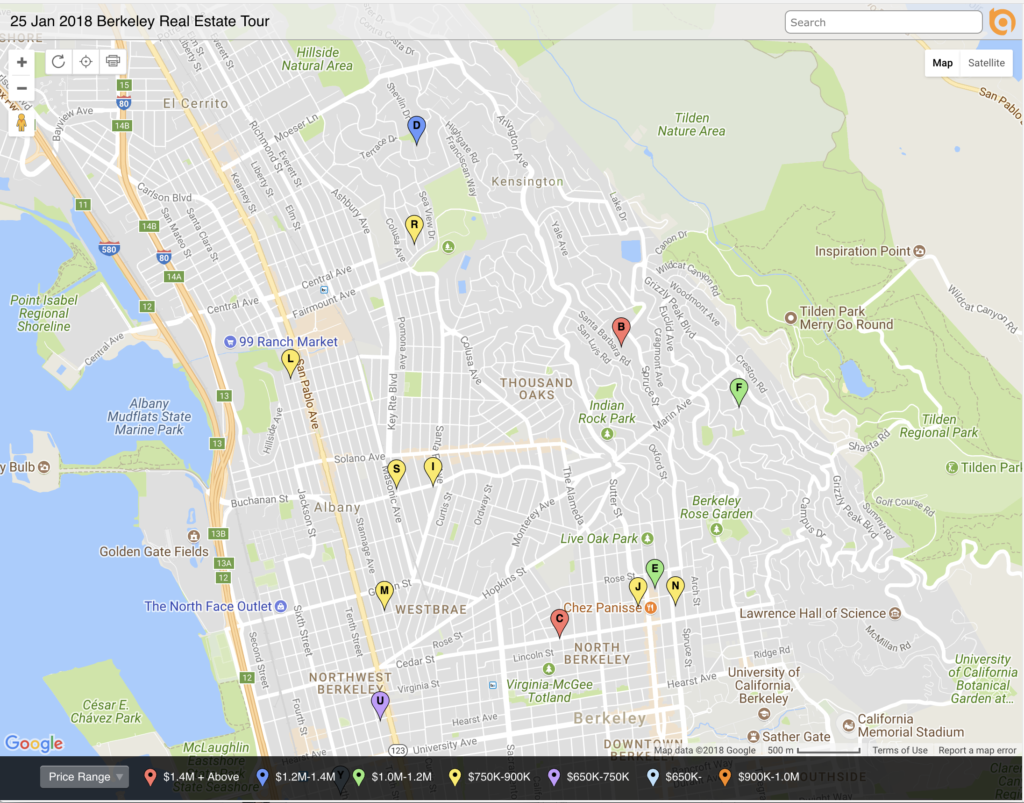Click the Berkeley Rose Garden park icon
This screenshot has width=1024, height=803.
coord(716,529)
